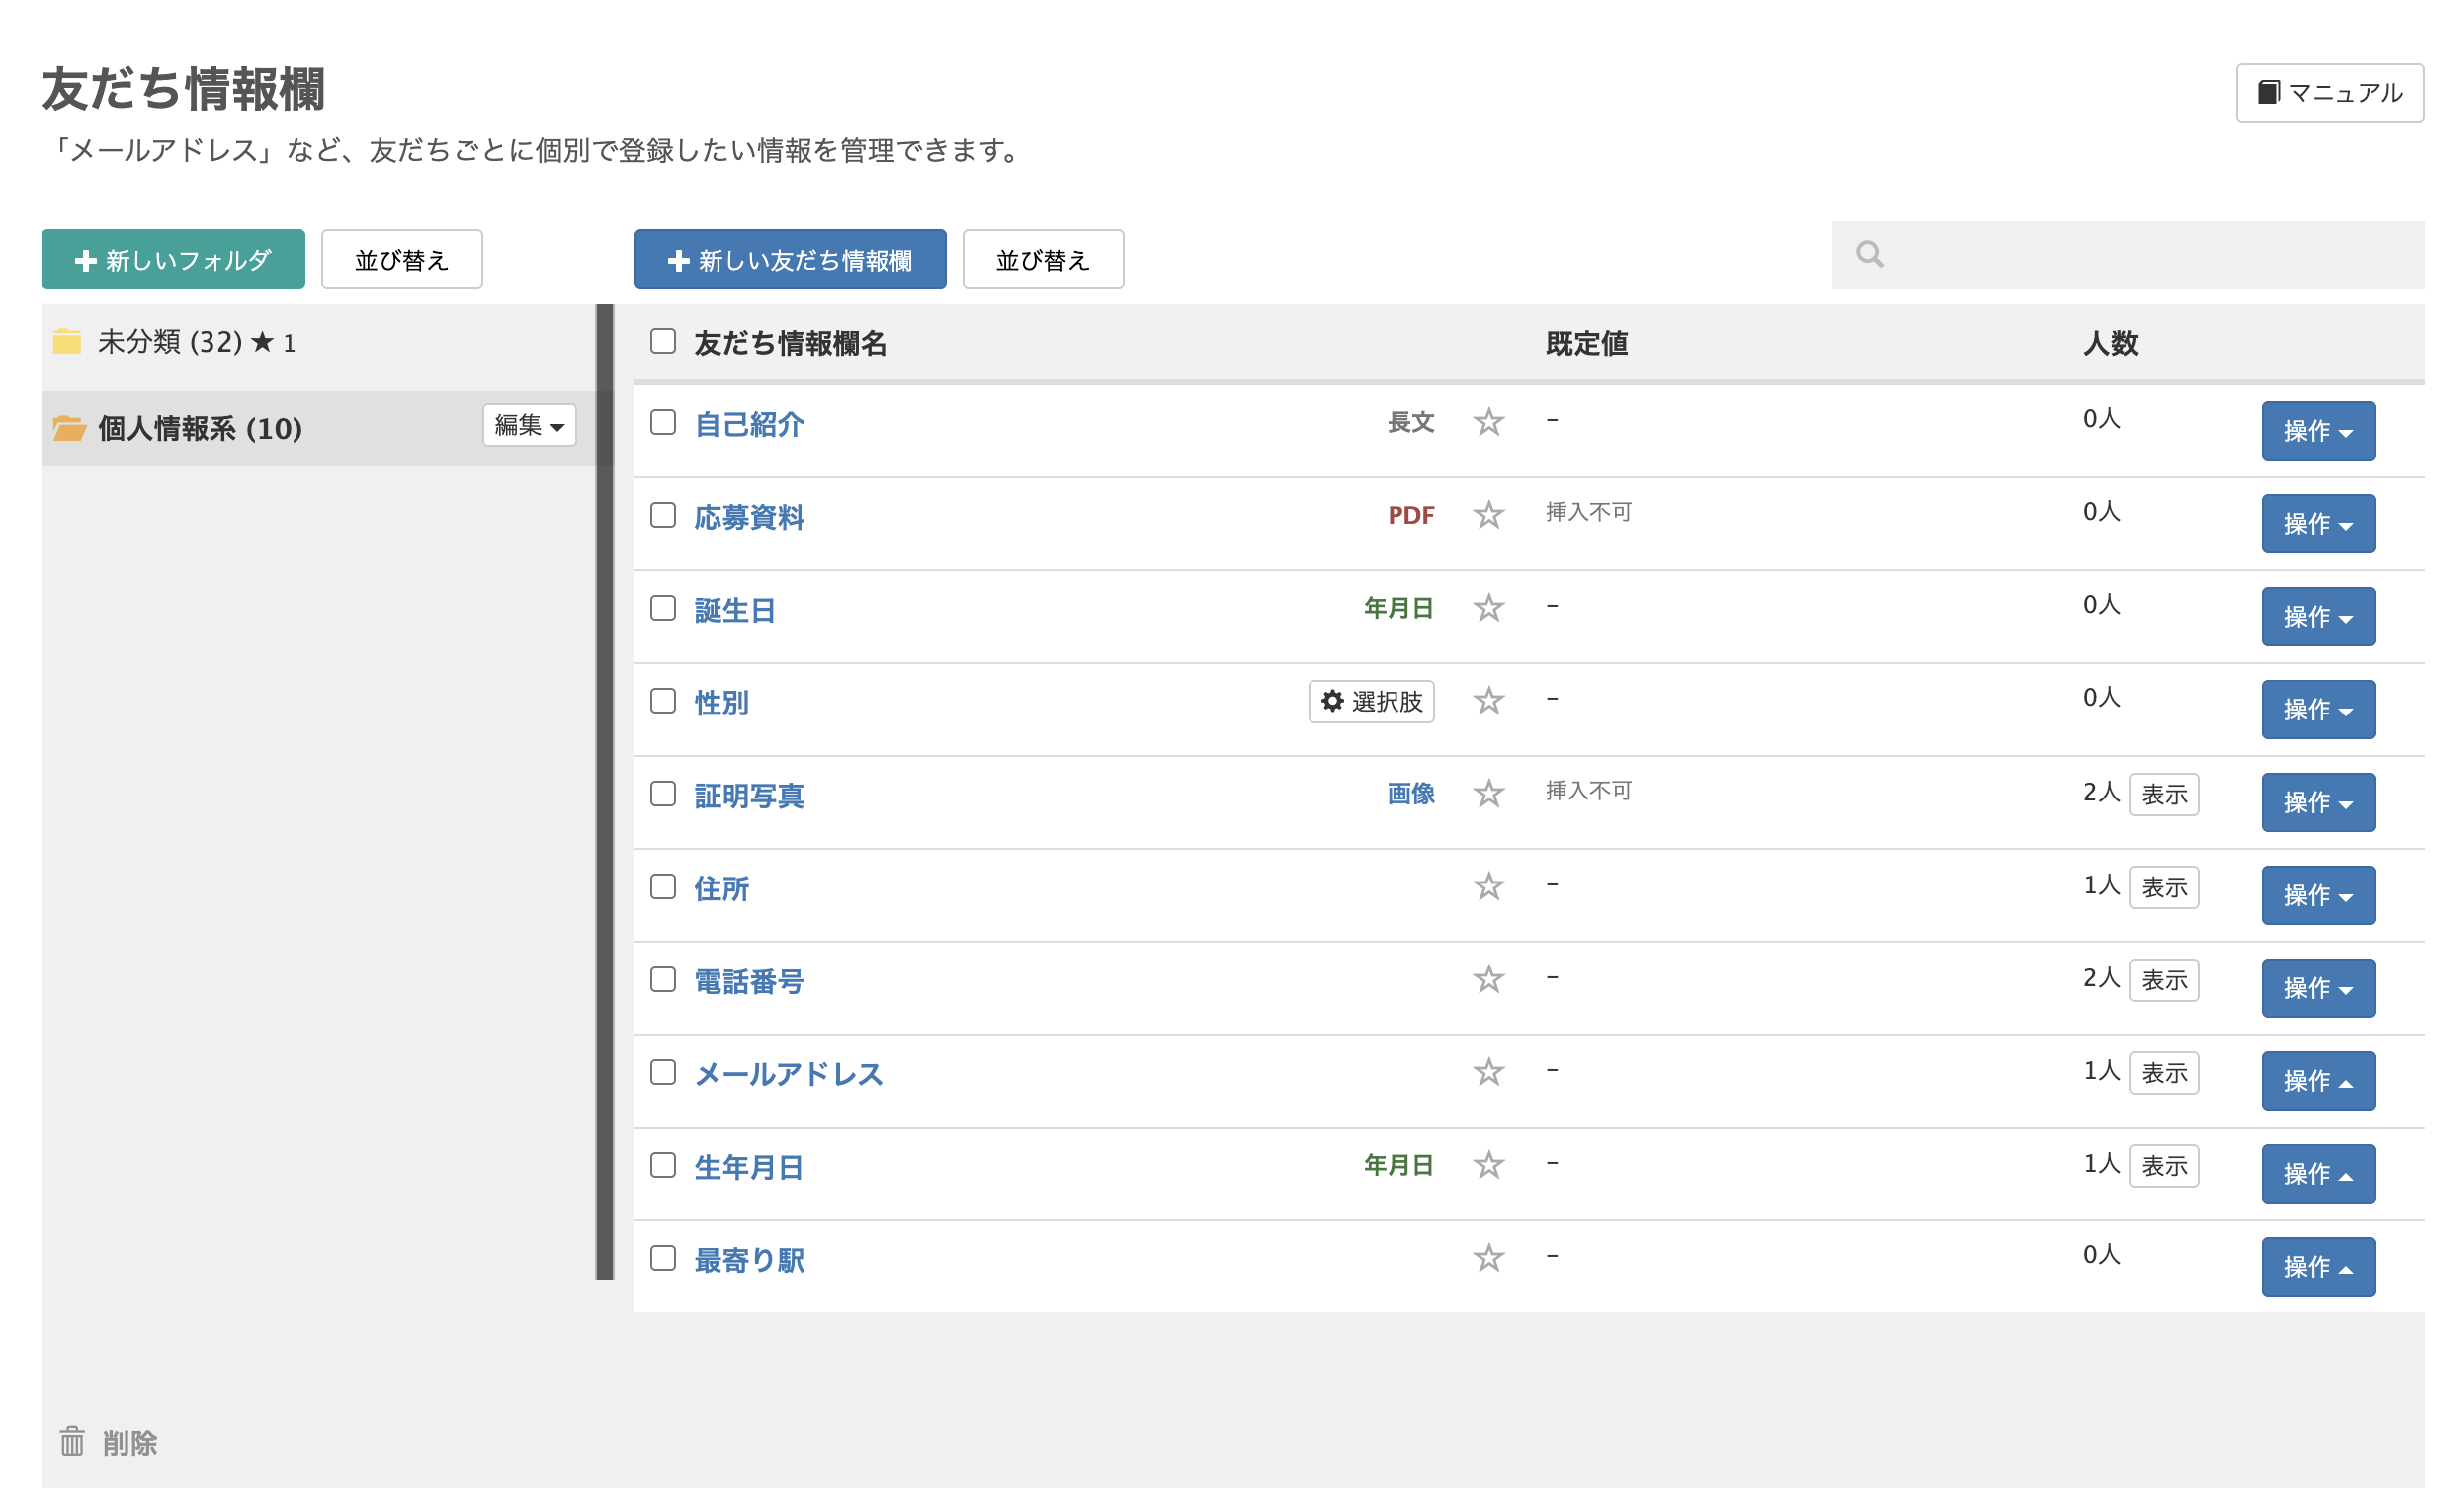Toggle the star for 証明写真
The image size is (2453, 1512).
[1488, 794]
